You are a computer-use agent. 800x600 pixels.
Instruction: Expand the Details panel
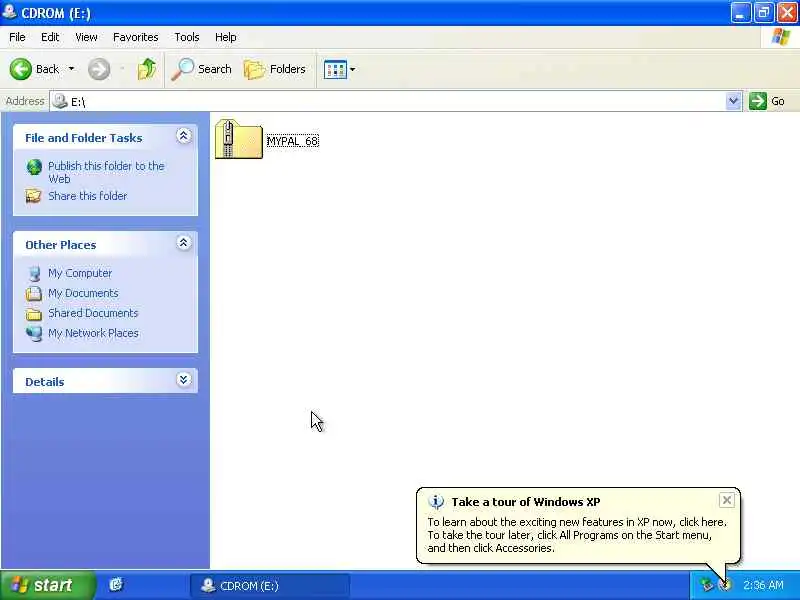click(x=184, y=380)
